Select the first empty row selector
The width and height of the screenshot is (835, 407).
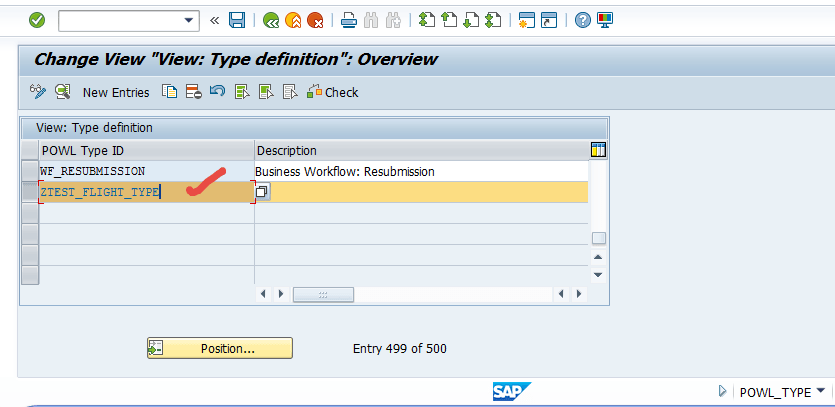click(30, 213)
